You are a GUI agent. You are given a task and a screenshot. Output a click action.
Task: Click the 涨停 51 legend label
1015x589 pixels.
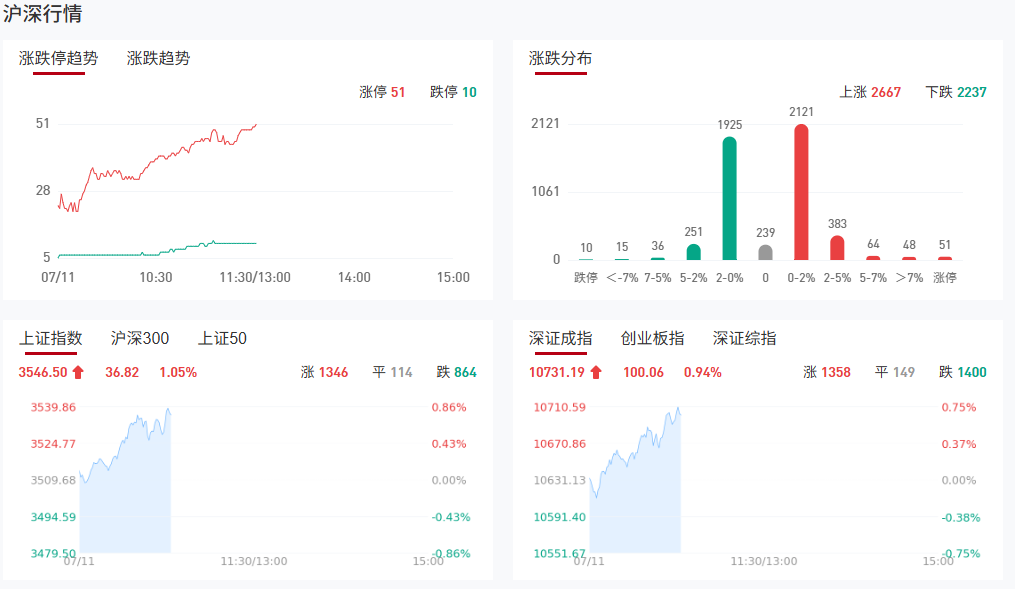click(x=382, y=92)
